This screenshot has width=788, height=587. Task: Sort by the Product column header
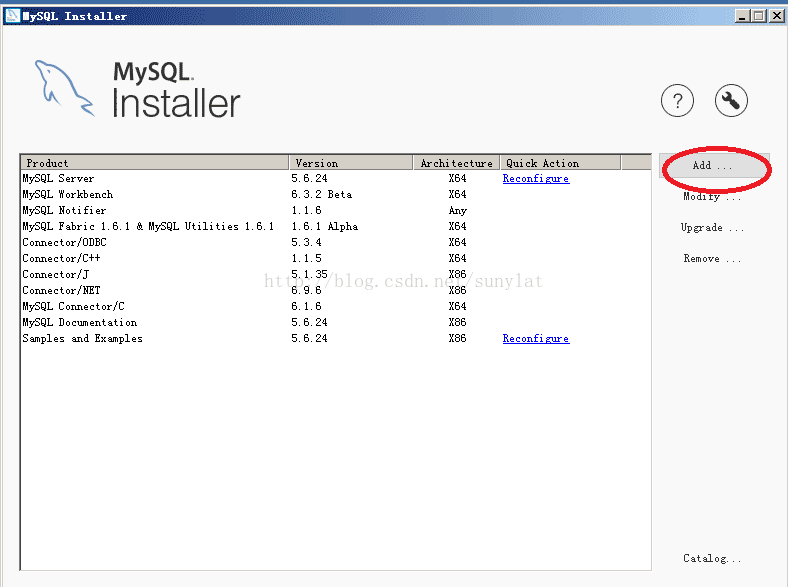pos(155,163)
